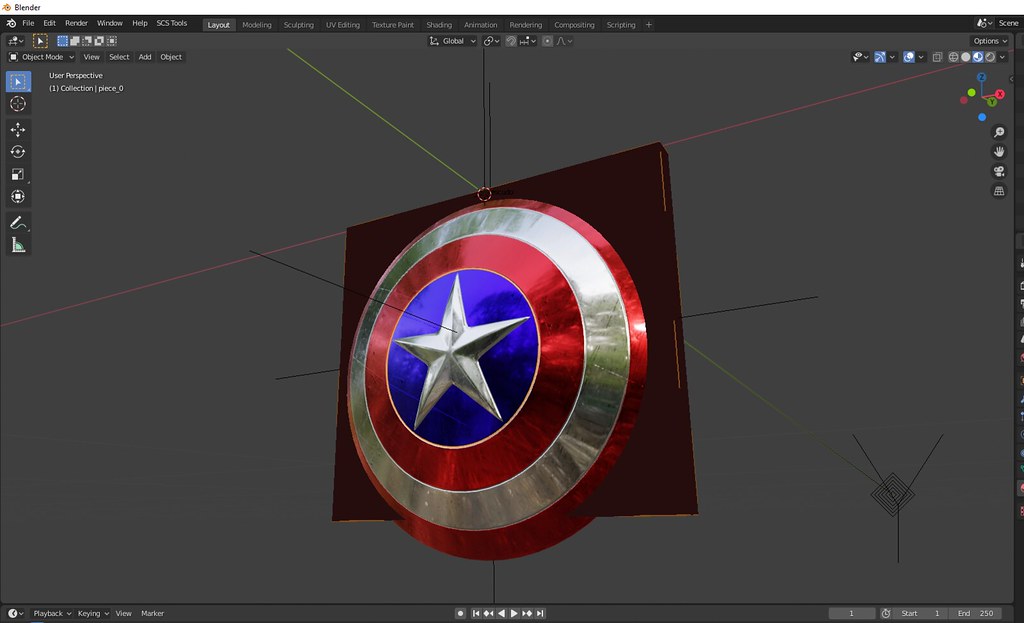Open the viewport shading options dropdown
The width and height of the screenshot is (1024, 623).
coord(1002,57)
